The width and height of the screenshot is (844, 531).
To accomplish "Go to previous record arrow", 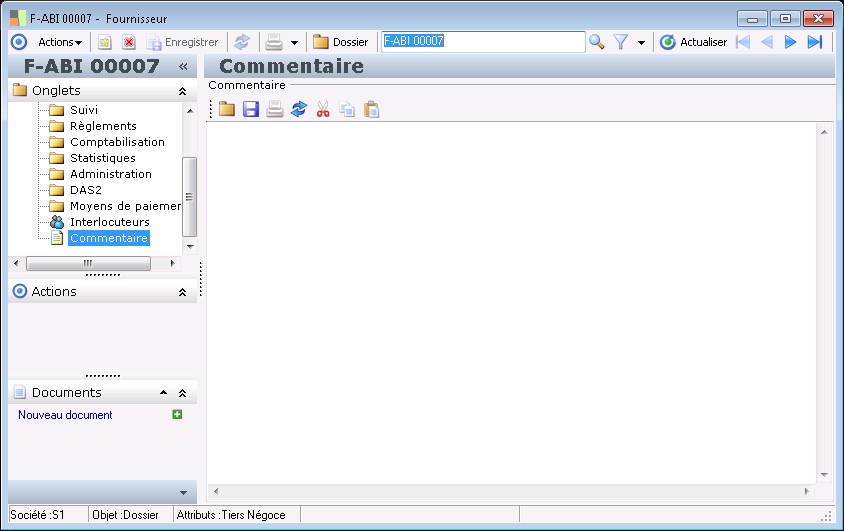I will click(x=767, y=42).
